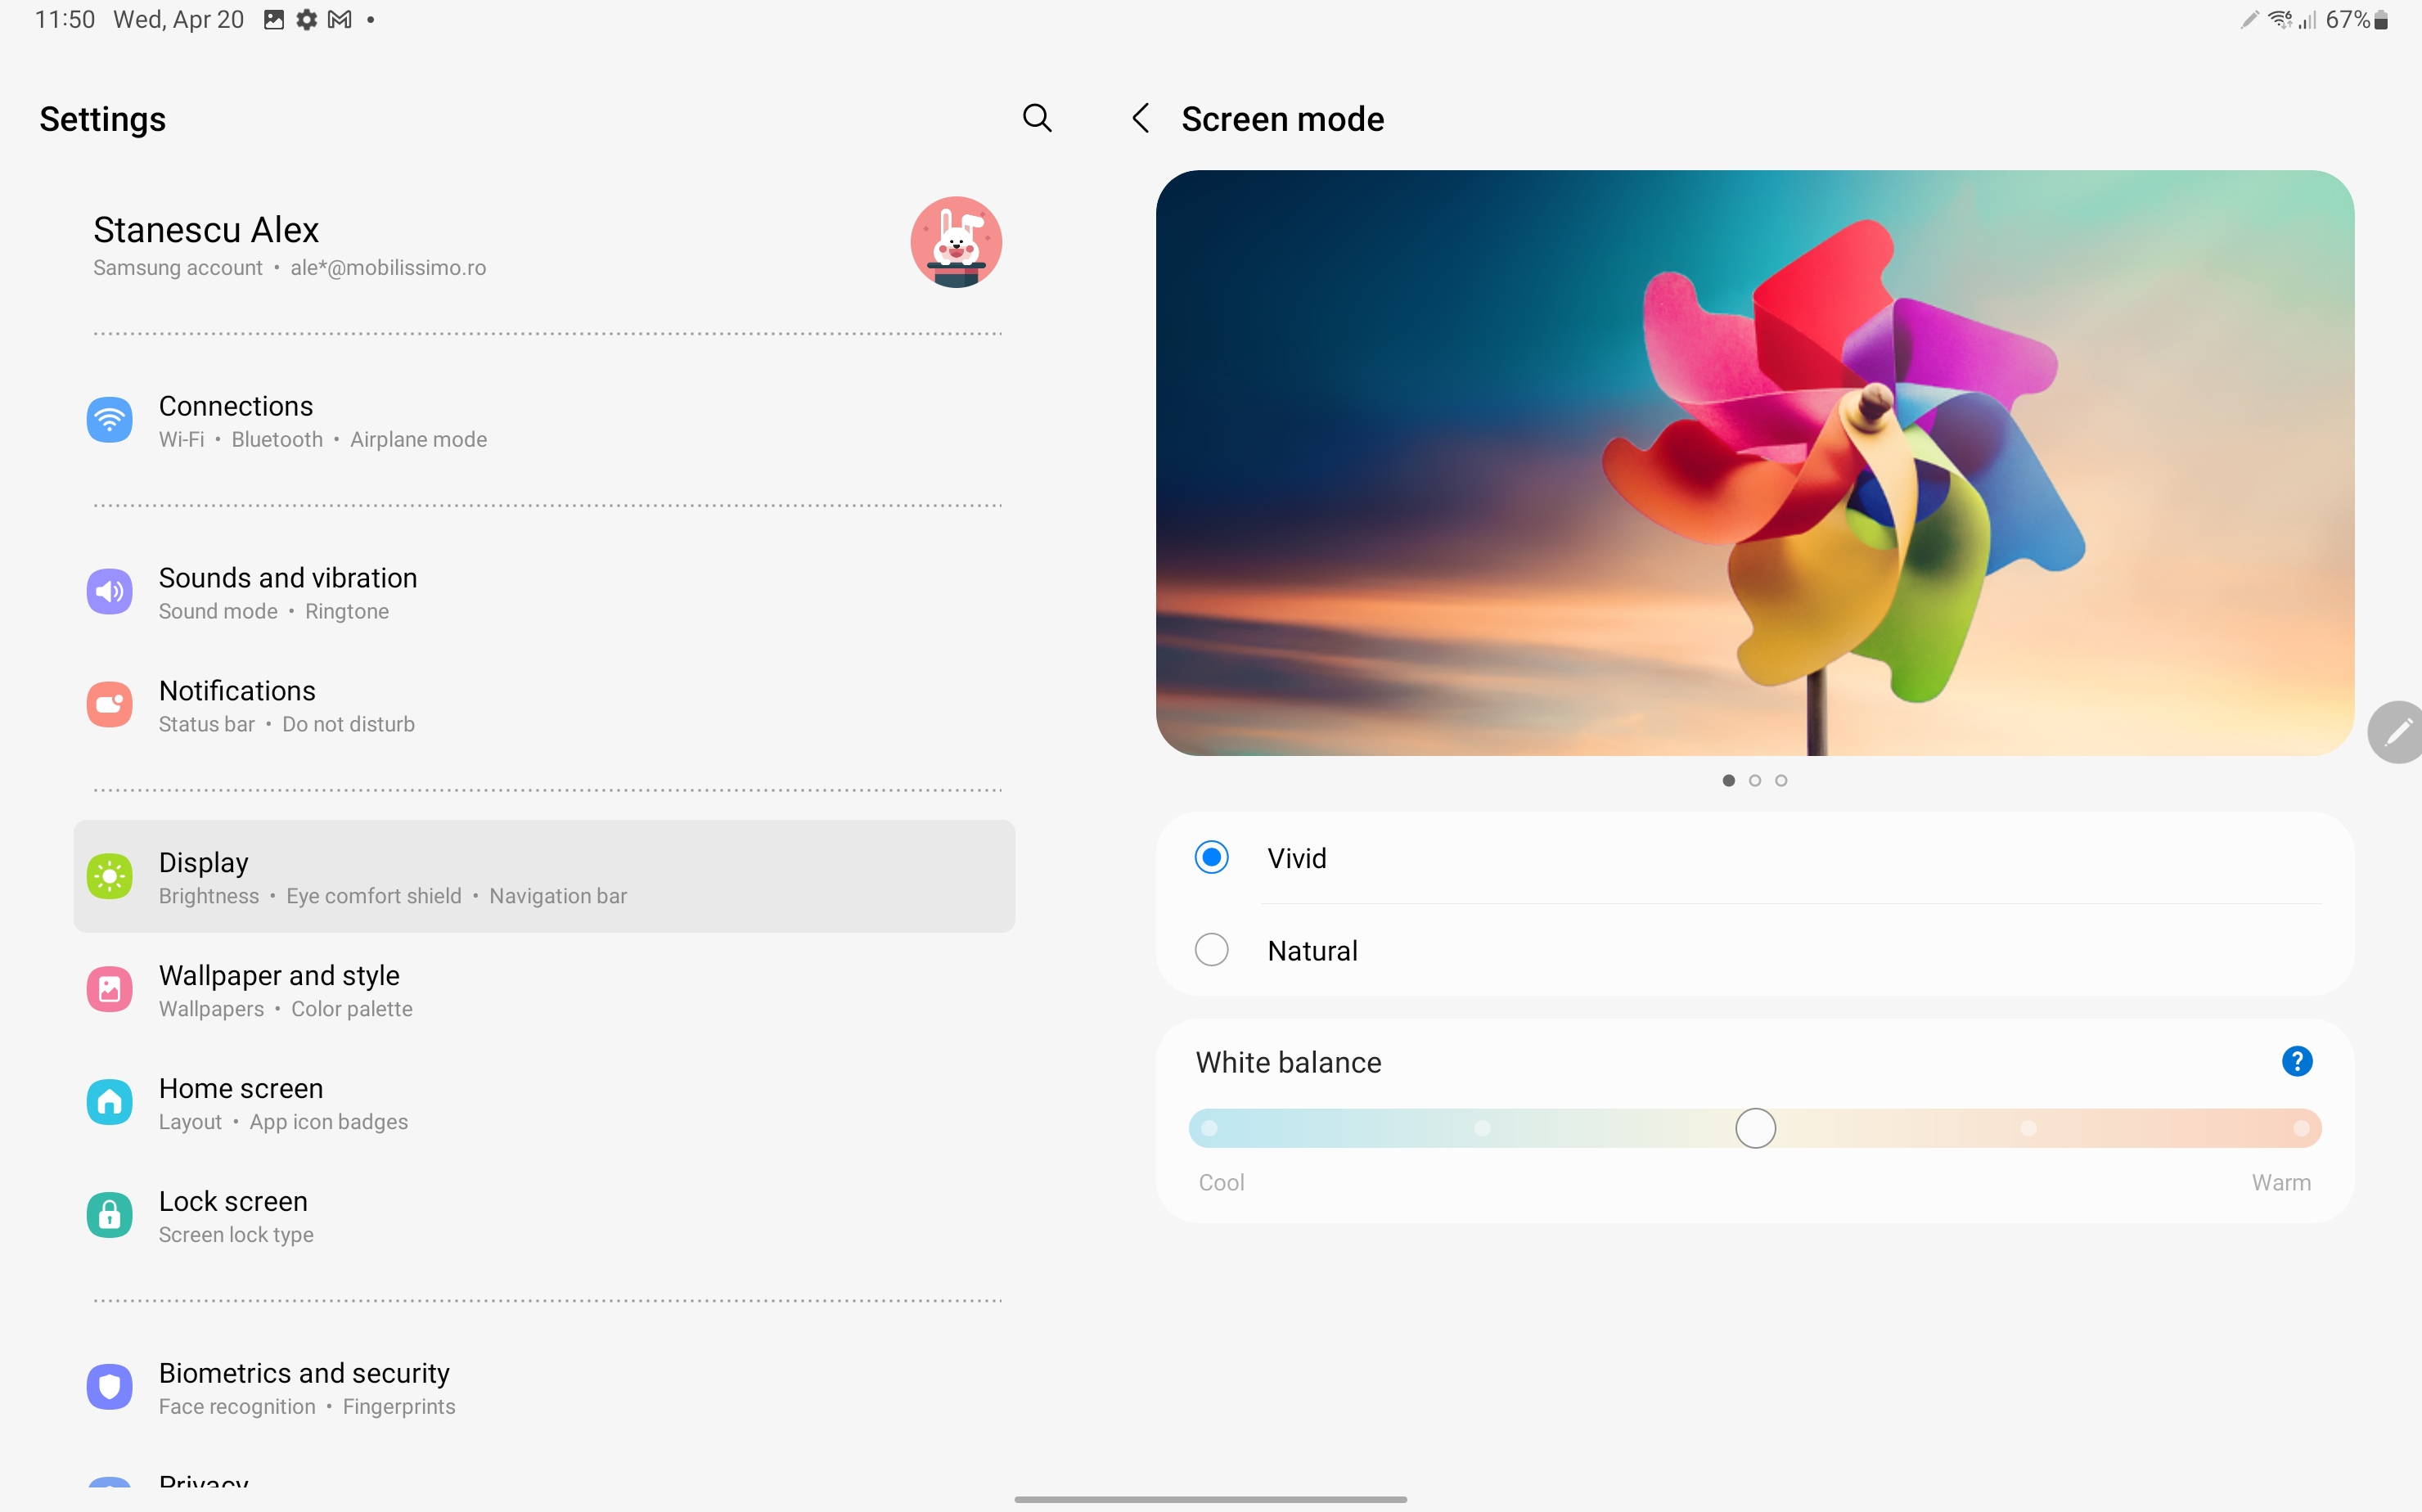This screenshot has width=2422, height=1512.
Task: Open Stanescu Alex Samsung account
Action: tap(545, 244)
